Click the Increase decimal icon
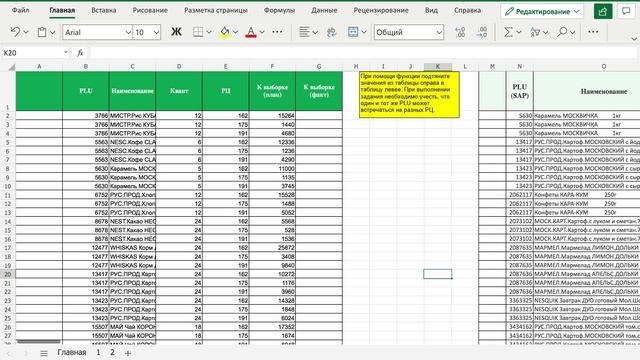 (x=460, y=32)
